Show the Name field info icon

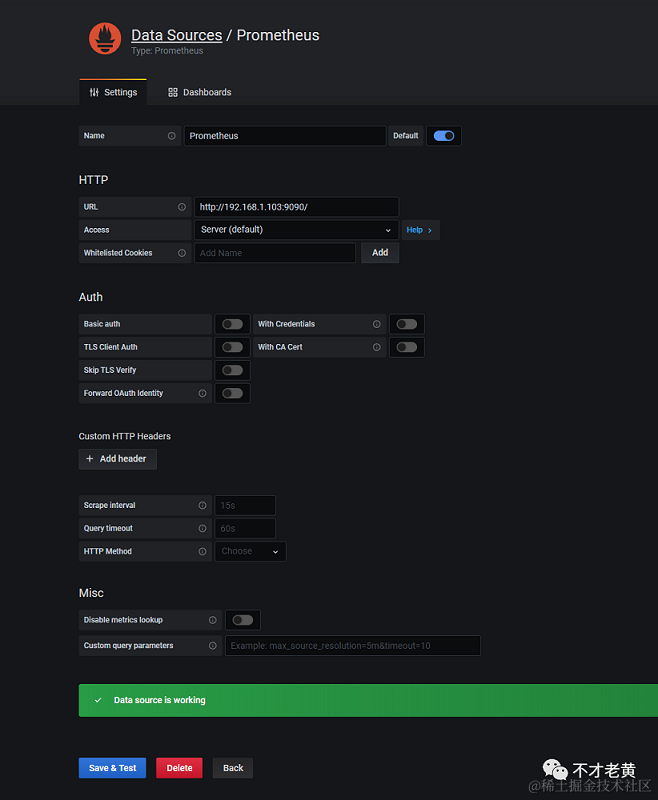tap(171, 136)
